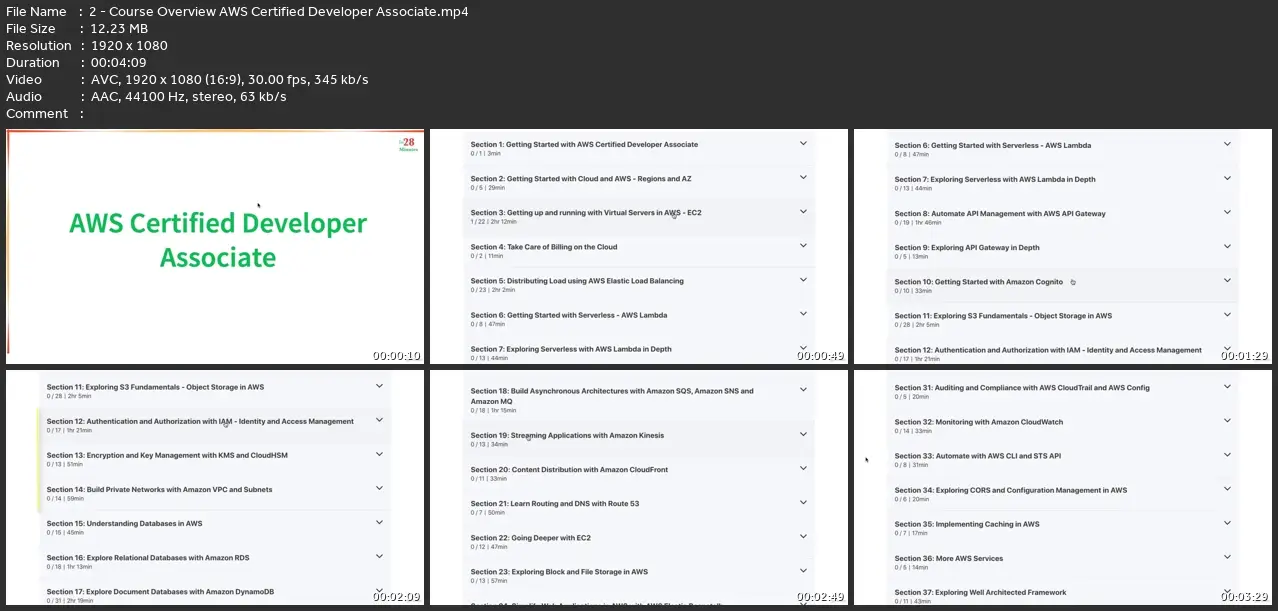Image resolution: width=1278 pixels, height=611 pixels.
Task: Click 'Section 36: More AWS Services' title
Action: (x=949, y=559)
